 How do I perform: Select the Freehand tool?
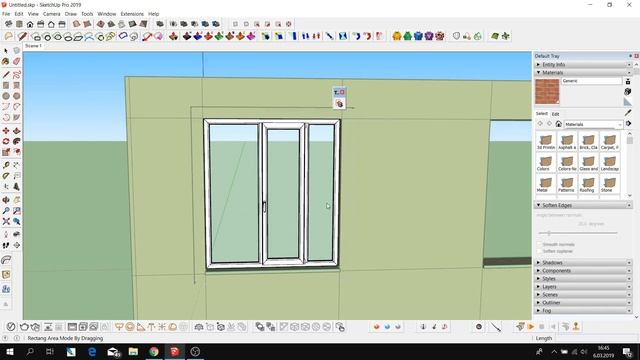(x=16, y=75)
